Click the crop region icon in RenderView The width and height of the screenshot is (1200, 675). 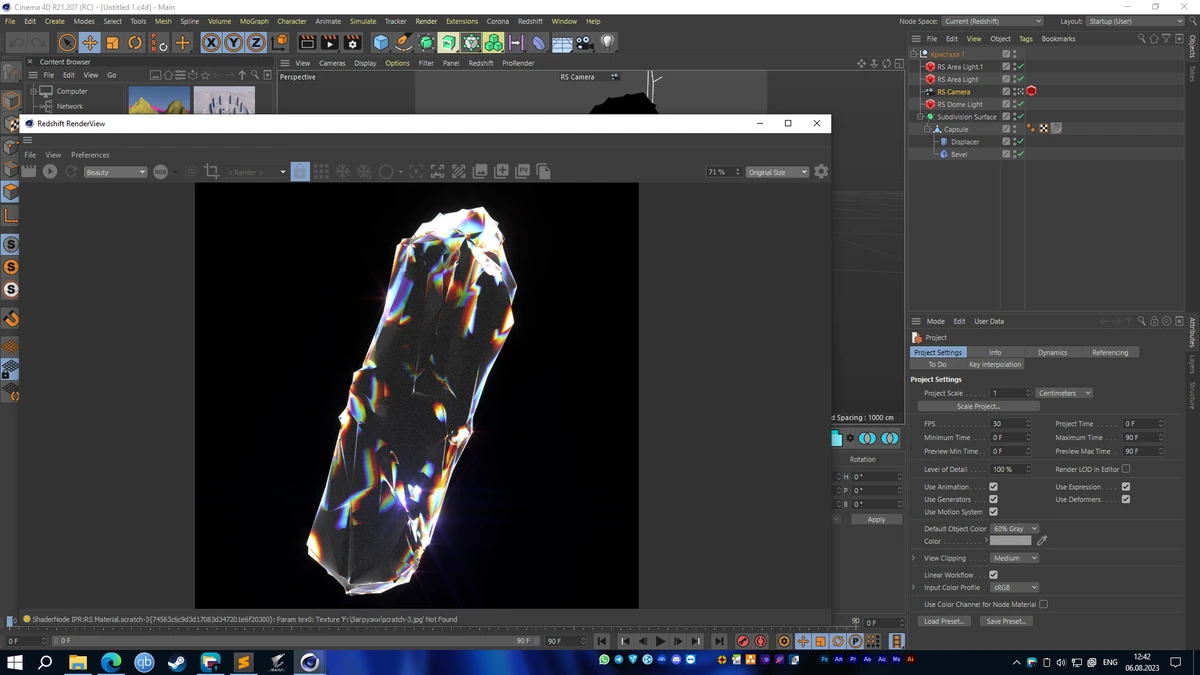click(x=212, y=172)
